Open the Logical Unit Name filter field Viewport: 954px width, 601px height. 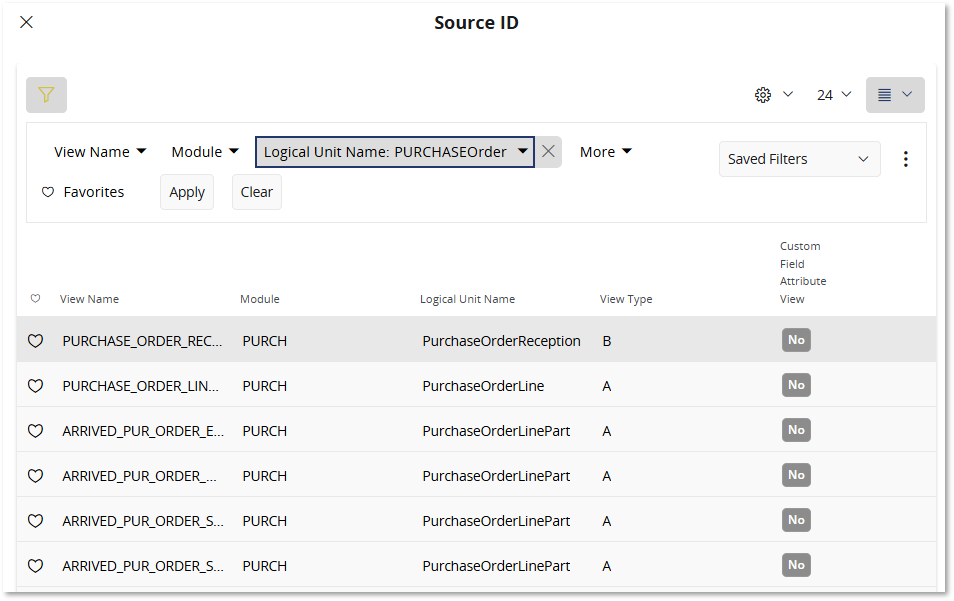click(x=395, y=151)
